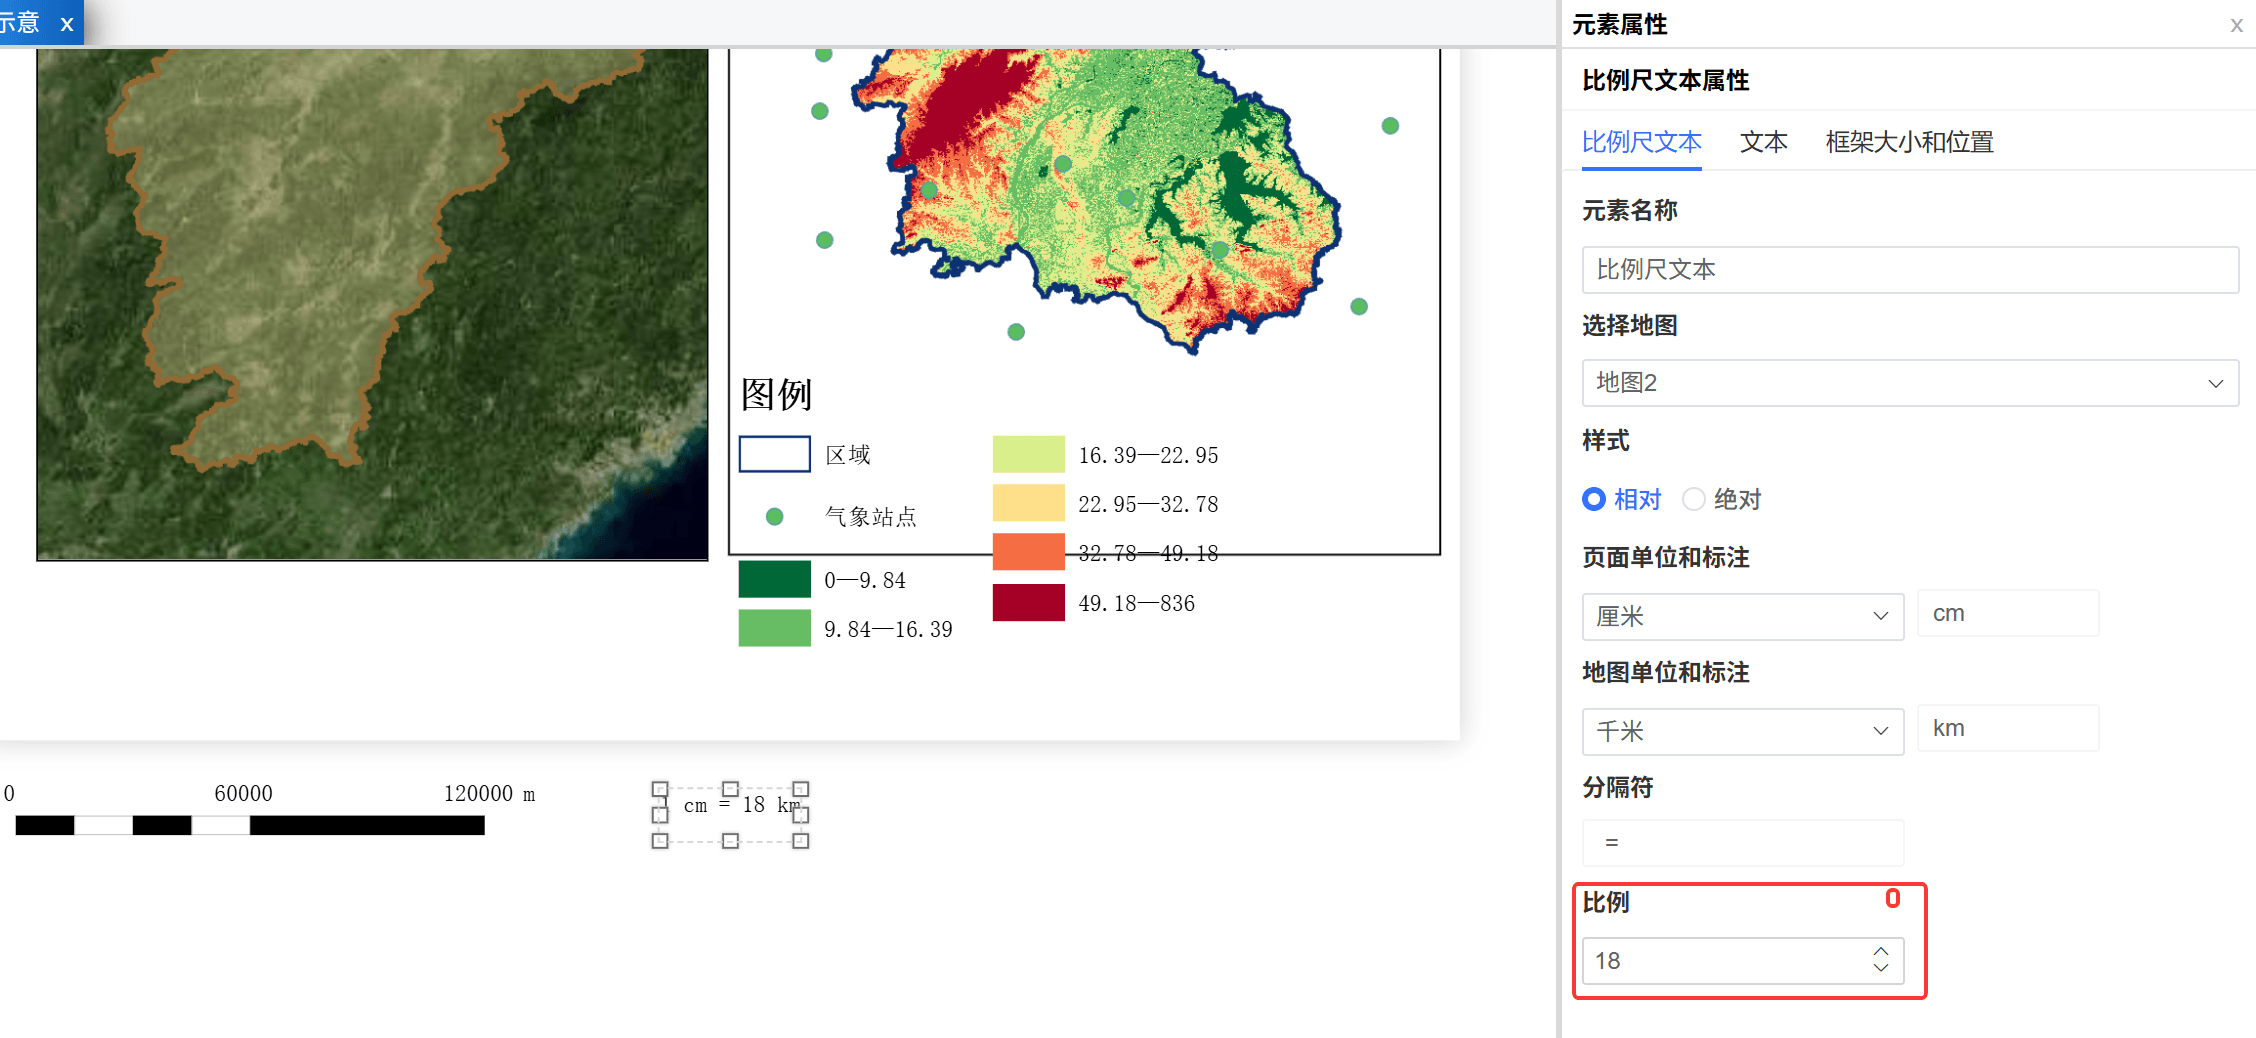Close the 示意 document tab
The image size is (2256, 1038).
[x=66, y=24]
